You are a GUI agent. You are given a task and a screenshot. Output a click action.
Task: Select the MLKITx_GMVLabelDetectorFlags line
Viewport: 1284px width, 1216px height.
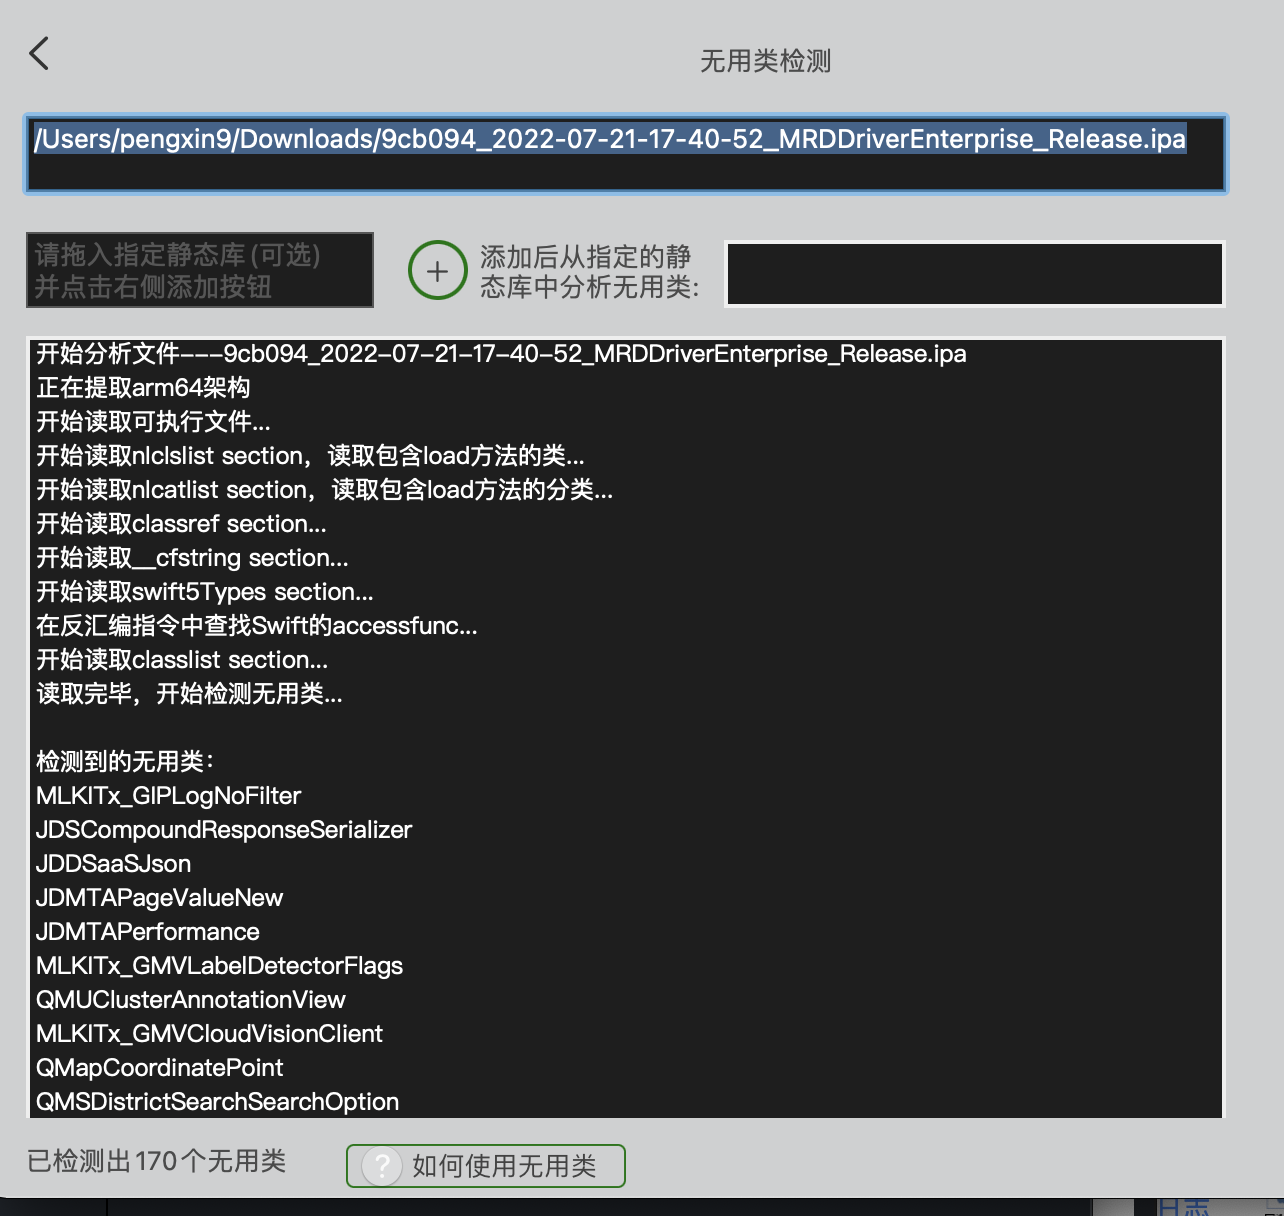click(x=219, y=966)
